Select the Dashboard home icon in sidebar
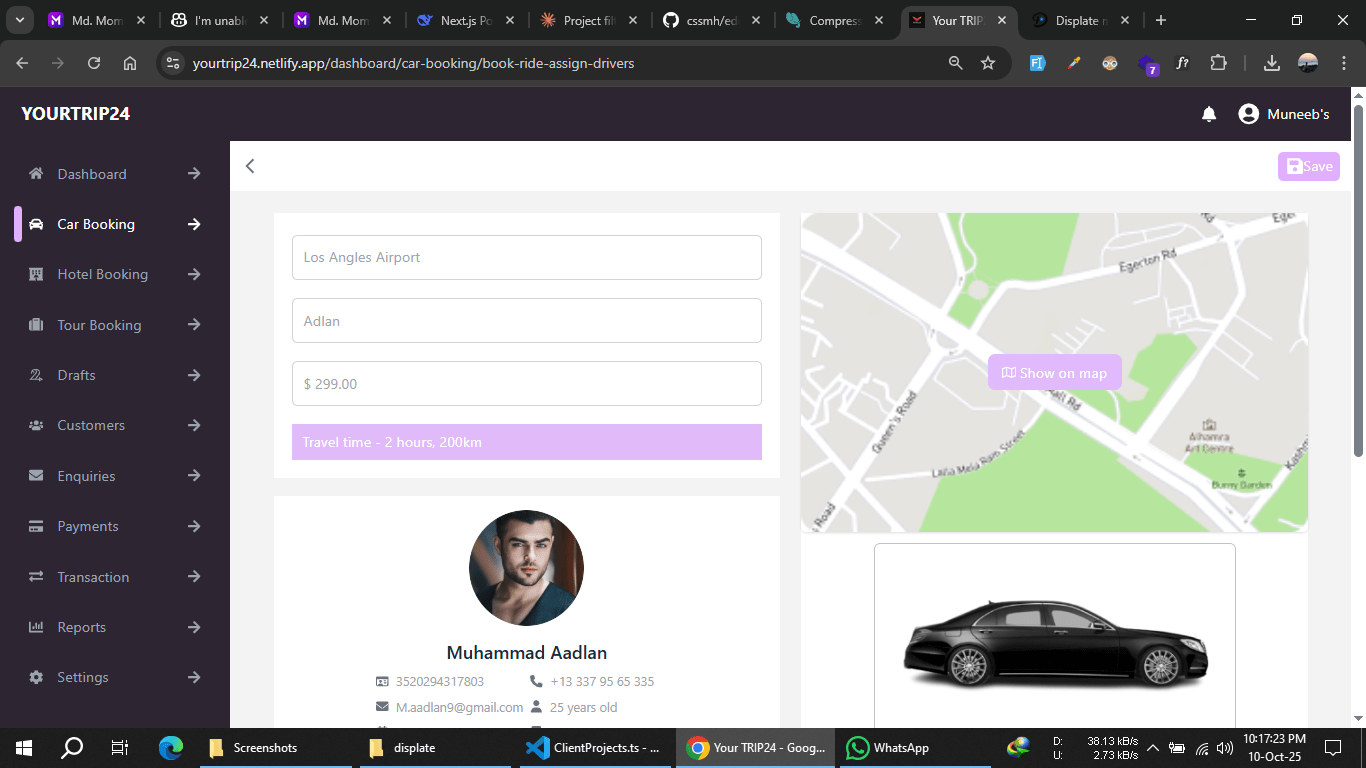Viewport: 1366px width, 768px height. point(35,173)
